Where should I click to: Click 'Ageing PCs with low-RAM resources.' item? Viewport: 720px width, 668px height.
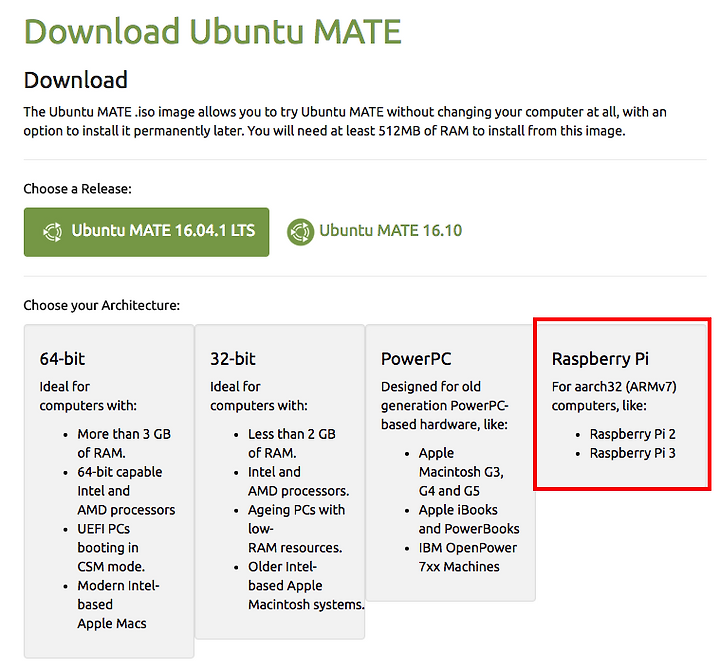click(297, 529)
